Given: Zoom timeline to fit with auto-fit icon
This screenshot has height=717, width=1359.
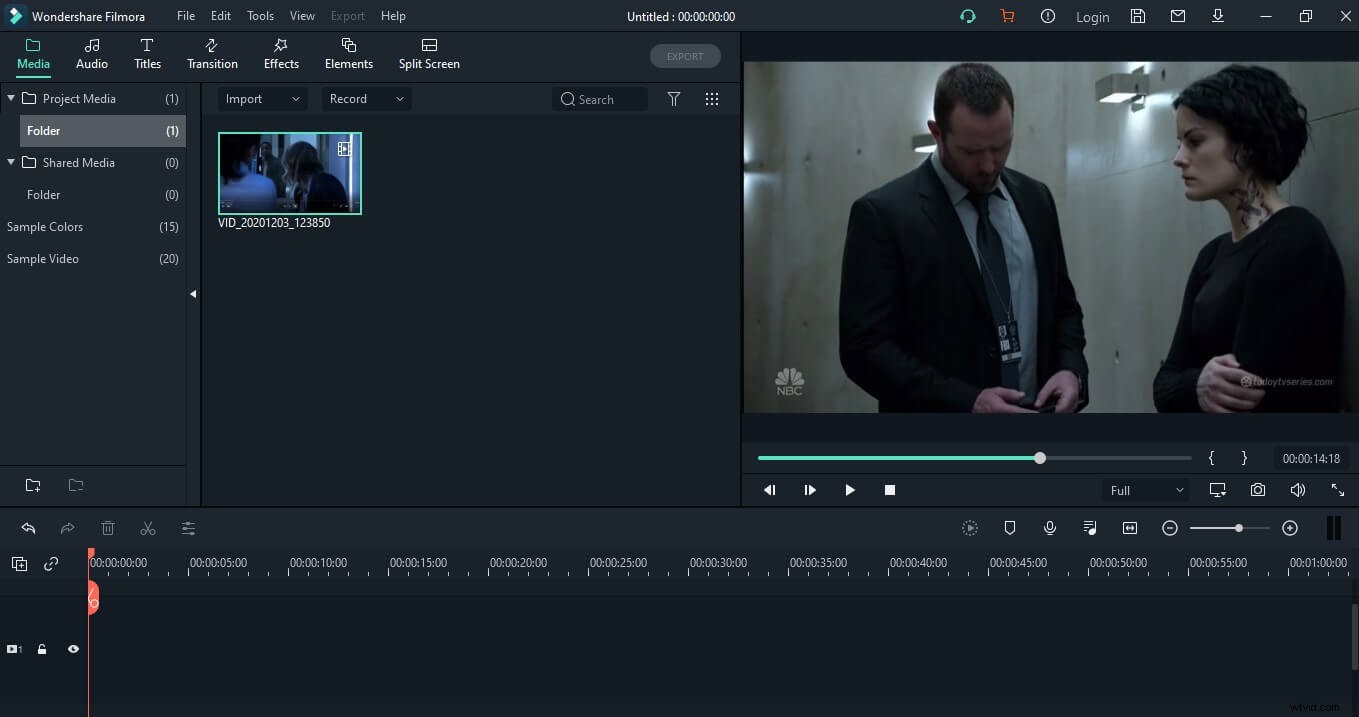Looking at the screenshot, I should [1130, 528].
